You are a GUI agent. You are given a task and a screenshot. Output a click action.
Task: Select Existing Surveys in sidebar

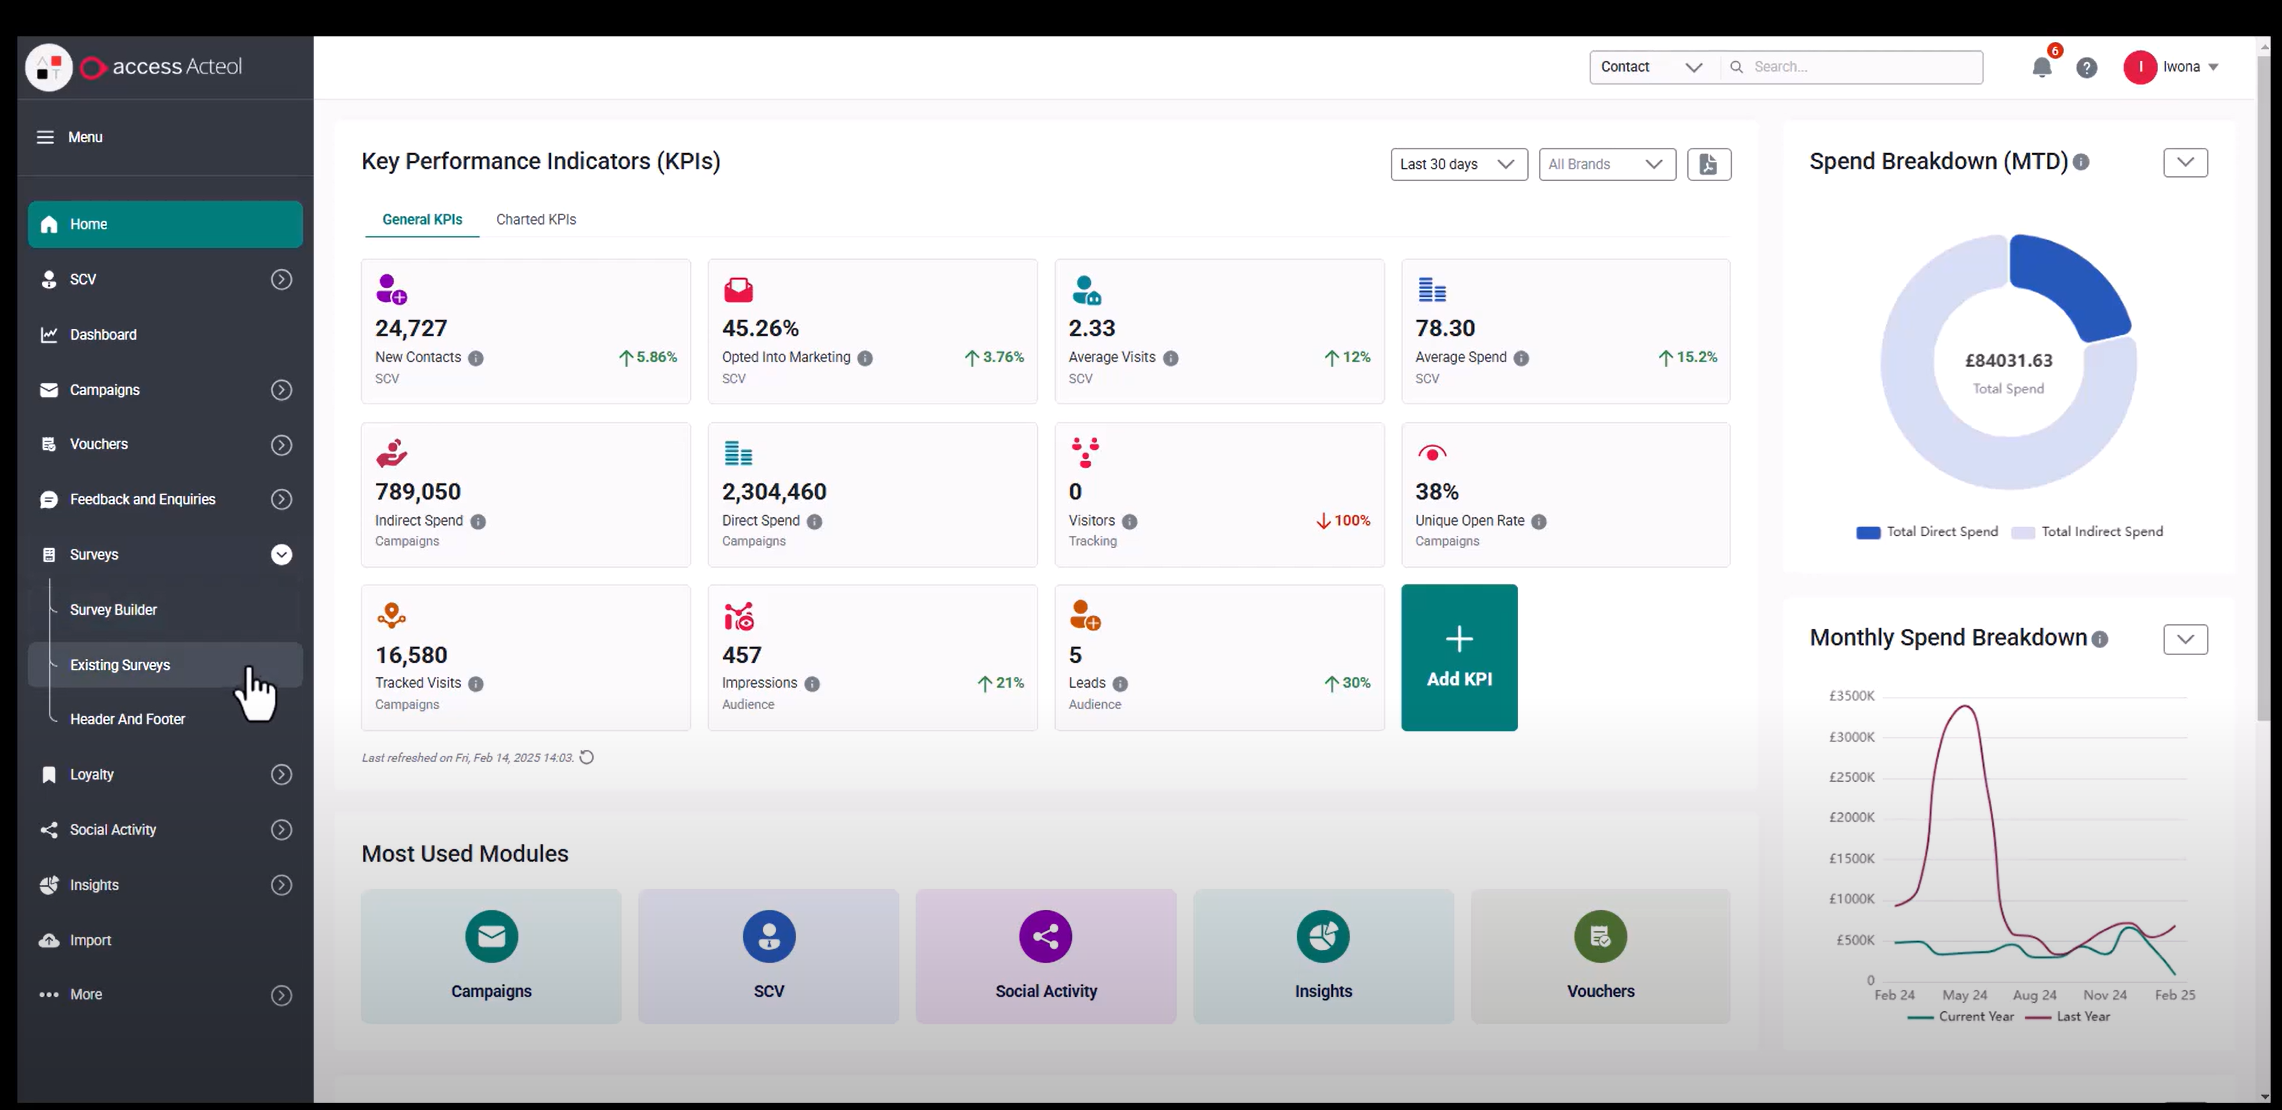pyautogui.click(x=120, y=665)
